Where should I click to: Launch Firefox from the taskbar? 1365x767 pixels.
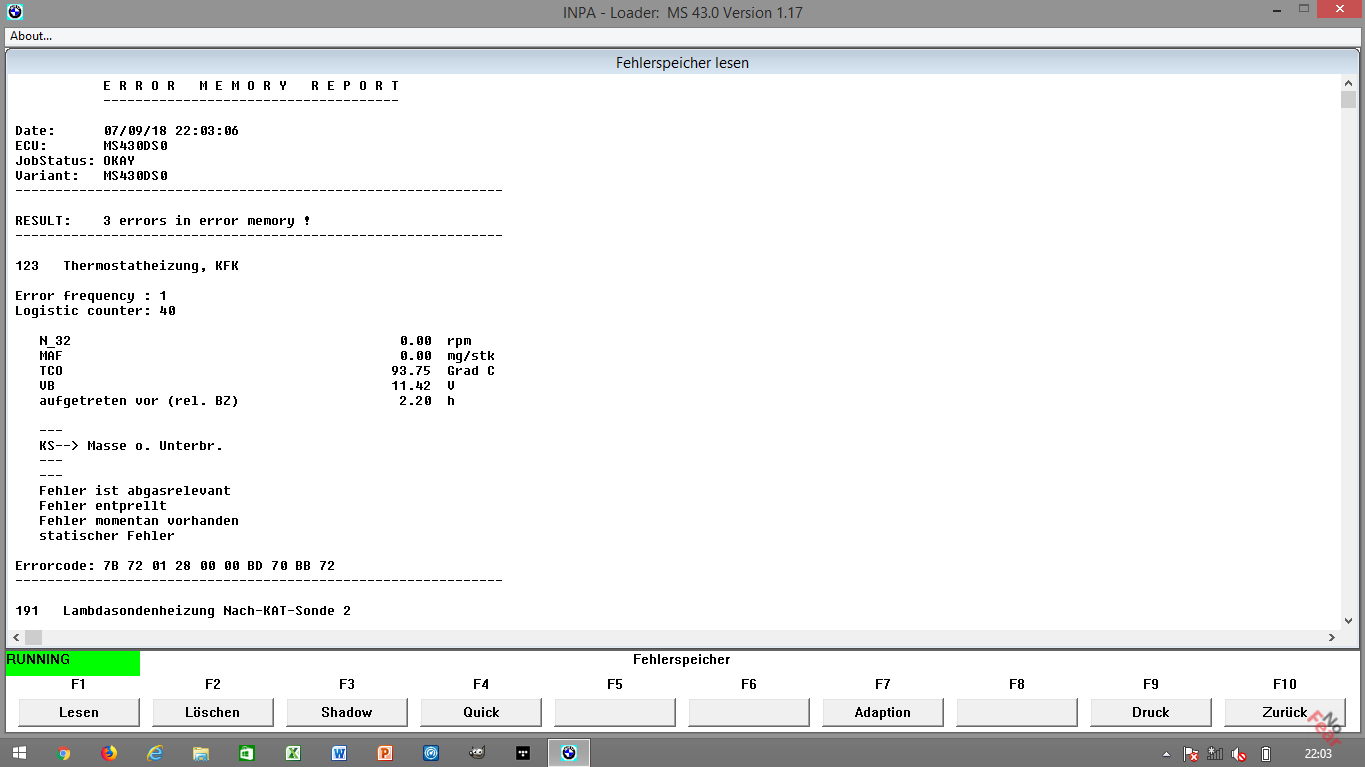tap(109, 753)
